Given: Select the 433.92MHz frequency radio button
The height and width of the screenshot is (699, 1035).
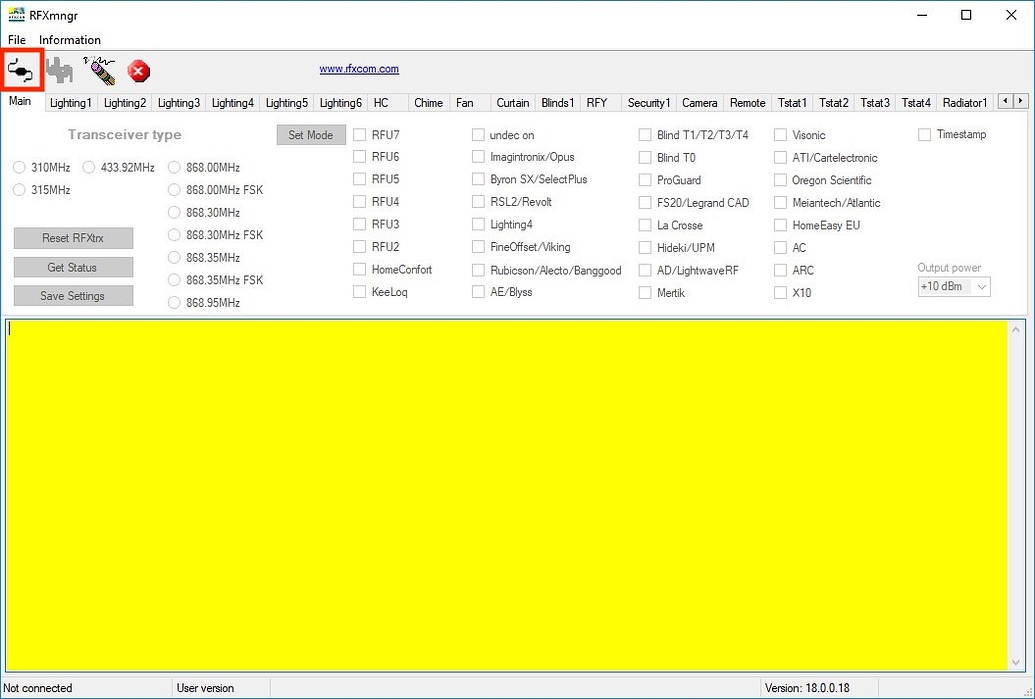Looking at the screenshot, I should (x=89, y=167).
